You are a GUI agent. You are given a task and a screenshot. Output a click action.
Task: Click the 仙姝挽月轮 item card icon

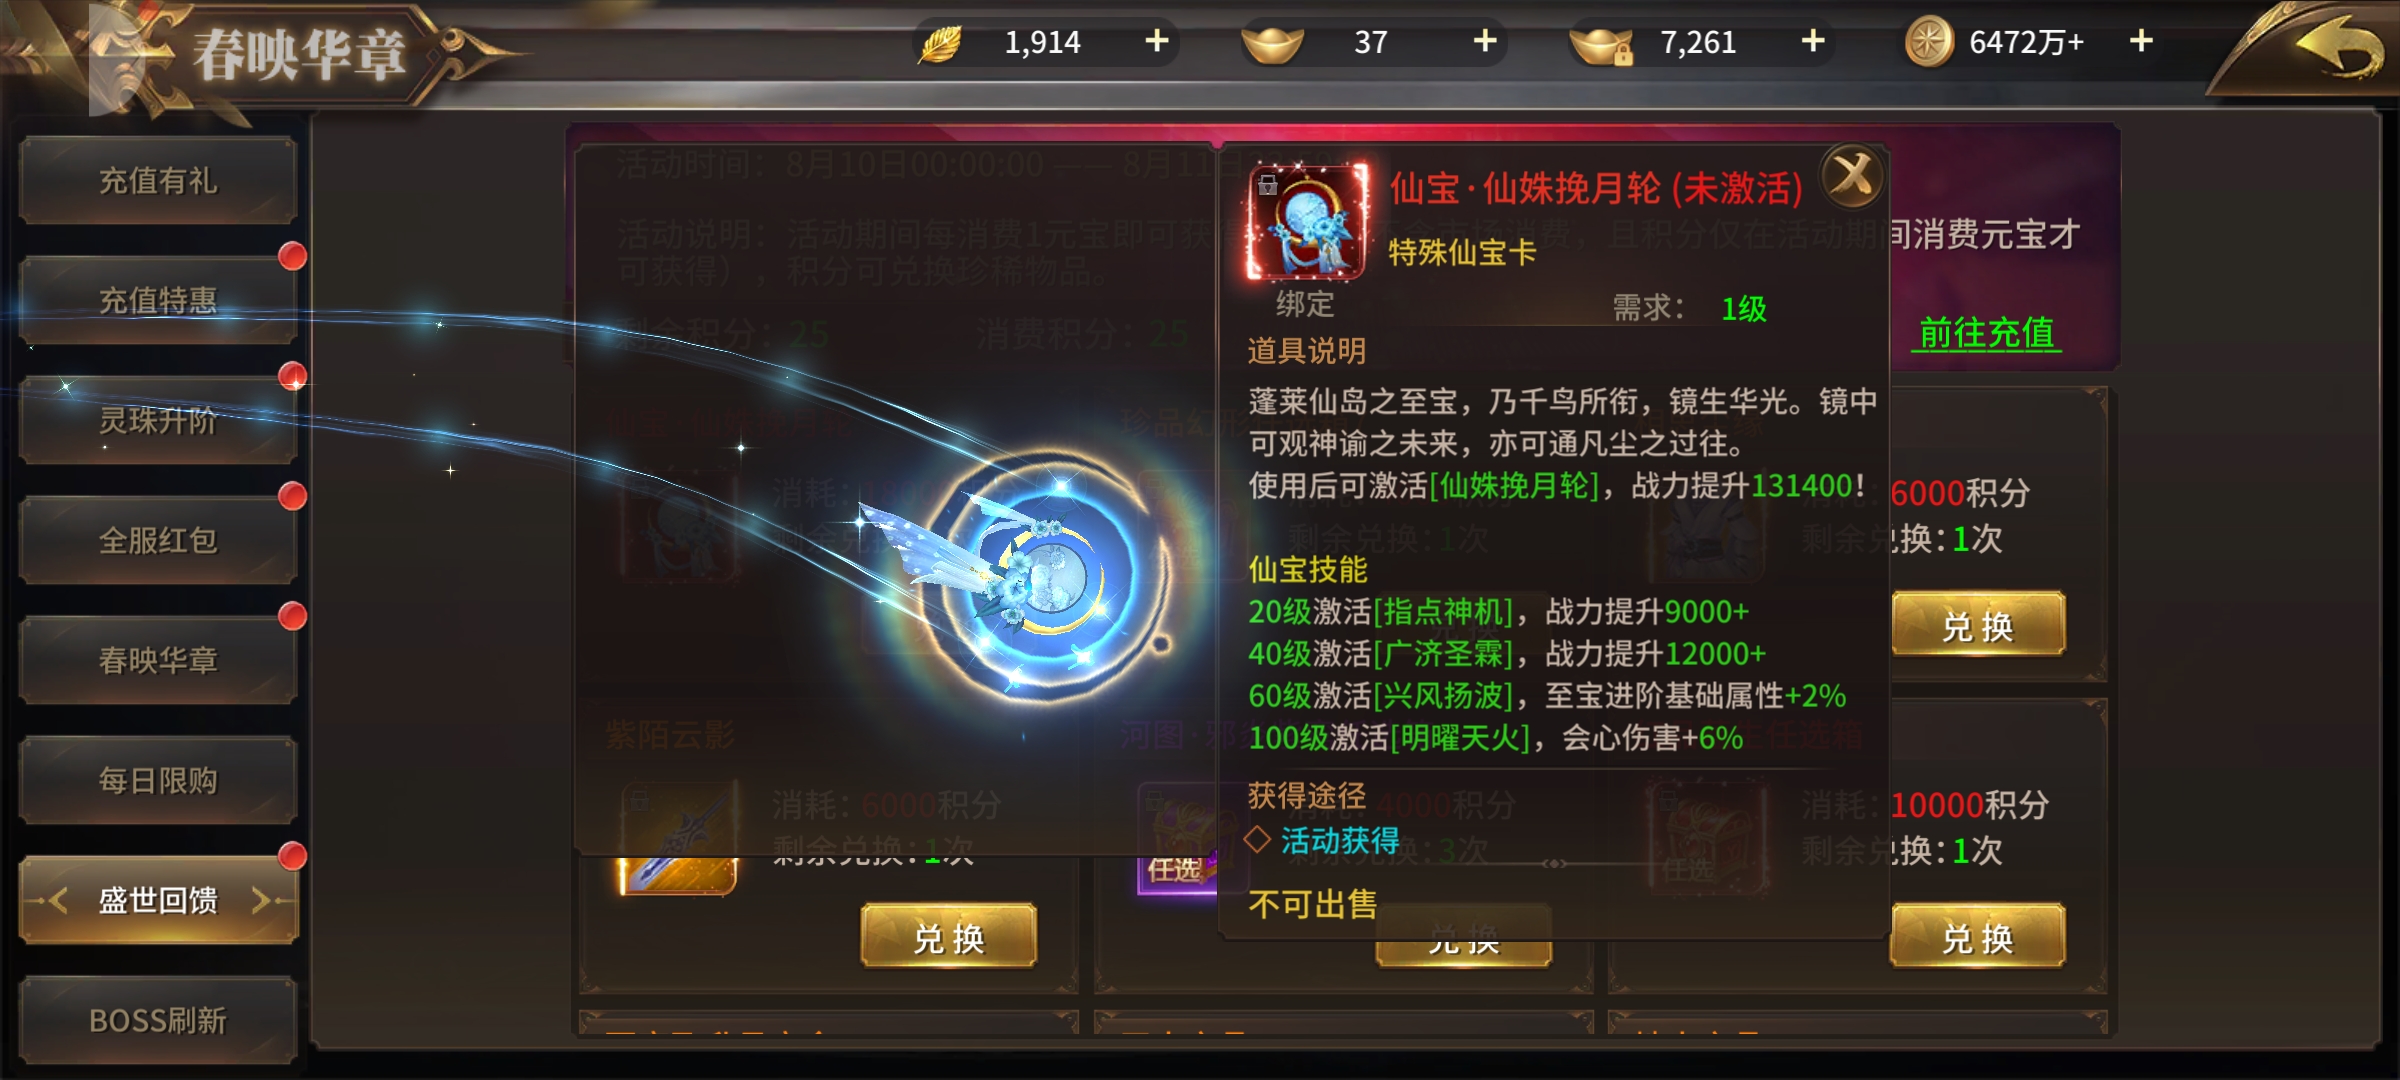[1307, 222]
